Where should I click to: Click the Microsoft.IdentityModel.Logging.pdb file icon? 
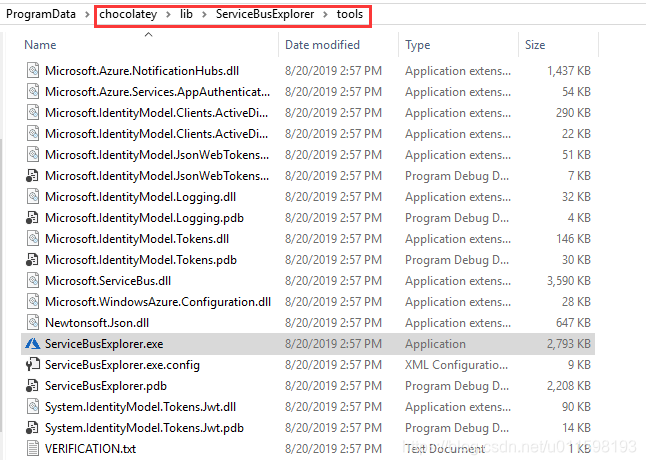click(x=33, y=218)
